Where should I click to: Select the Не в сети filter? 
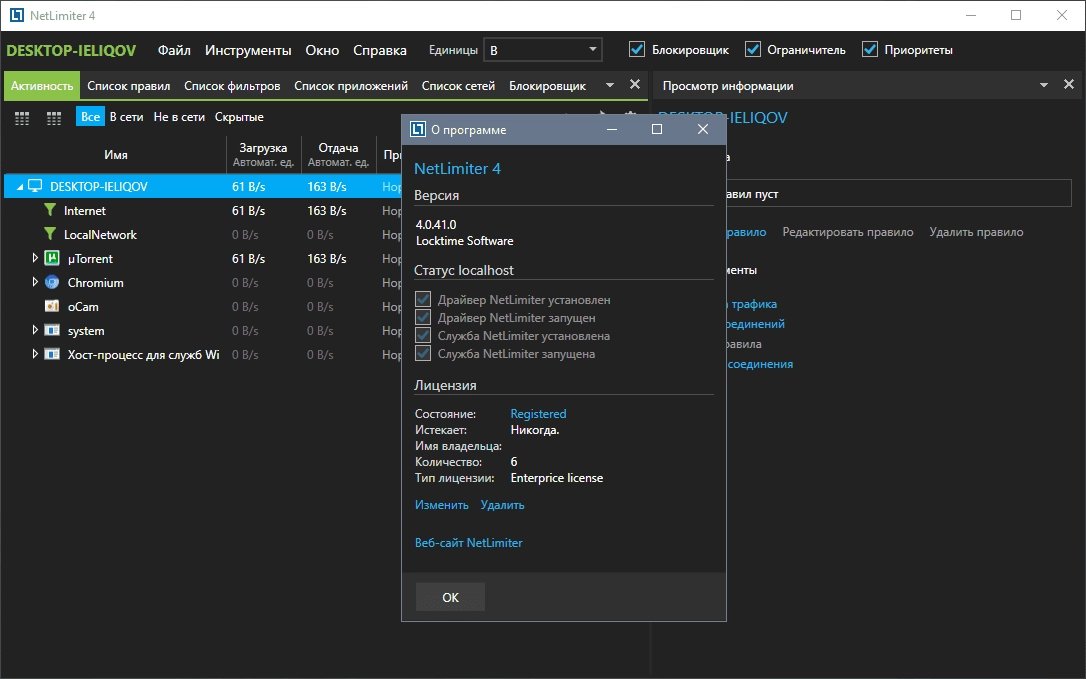tap(179, 116)
